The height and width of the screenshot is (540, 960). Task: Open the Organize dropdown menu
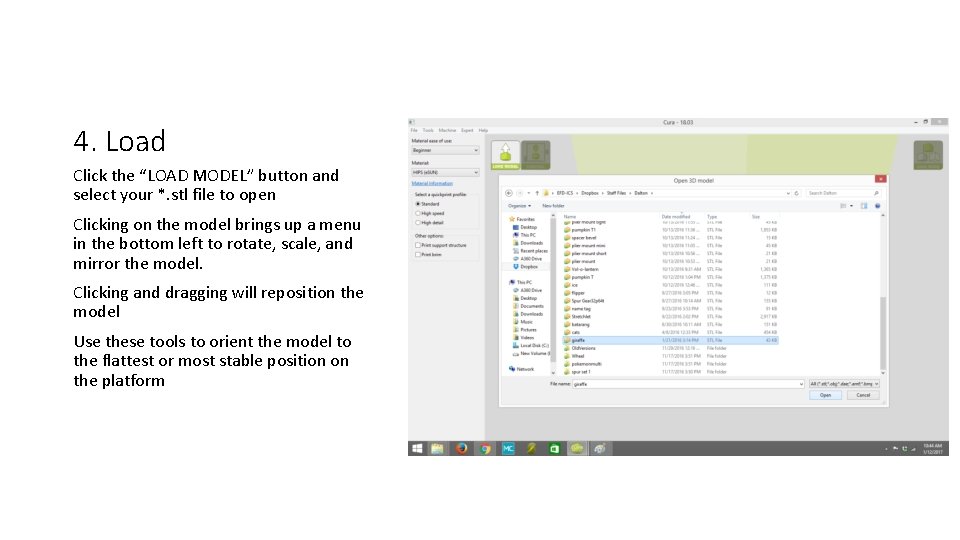520,206
